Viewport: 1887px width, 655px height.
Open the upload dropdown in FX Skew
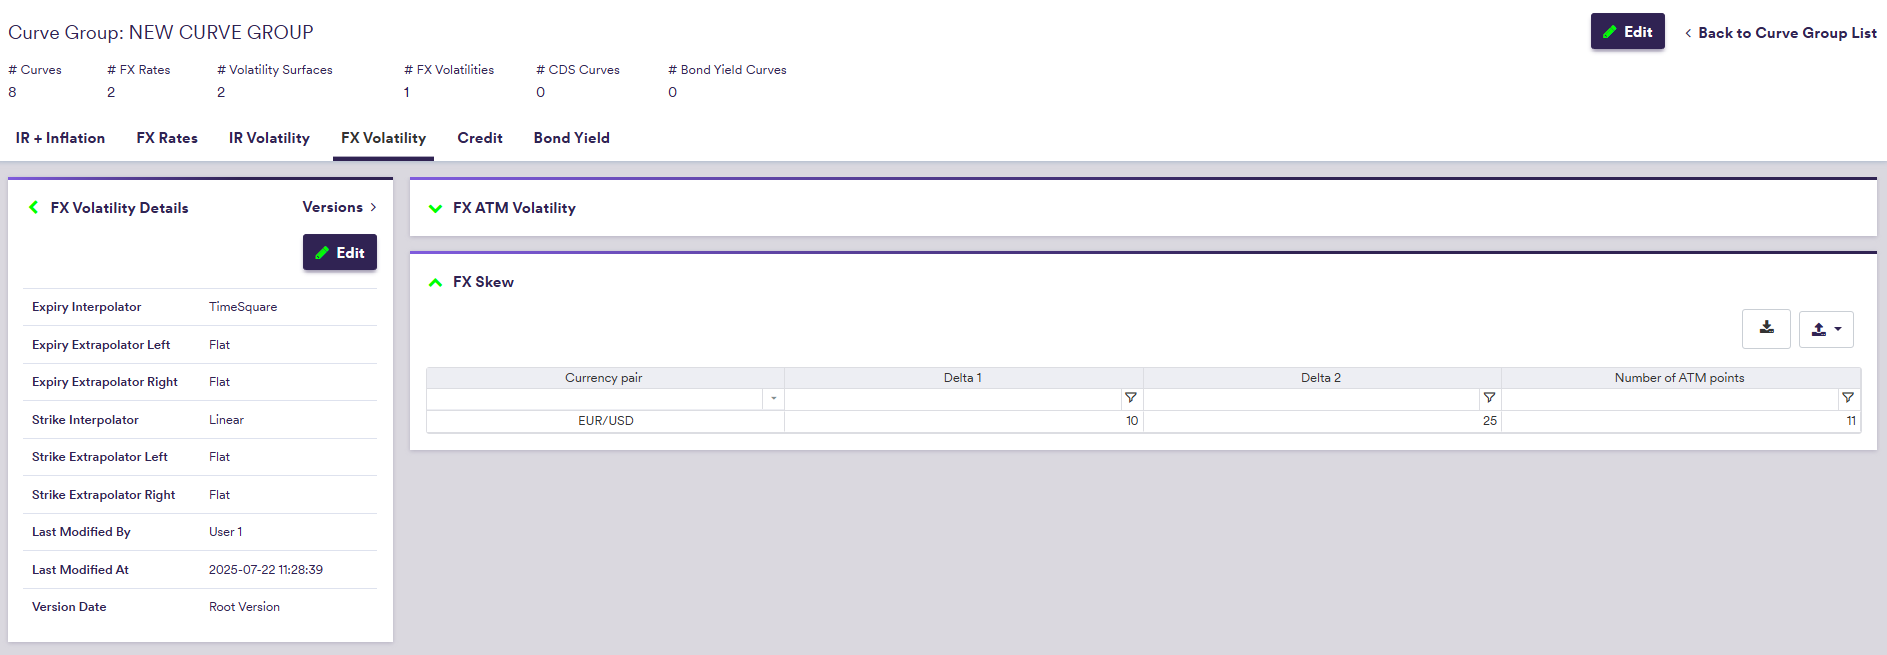click(x=1826, y=329)
